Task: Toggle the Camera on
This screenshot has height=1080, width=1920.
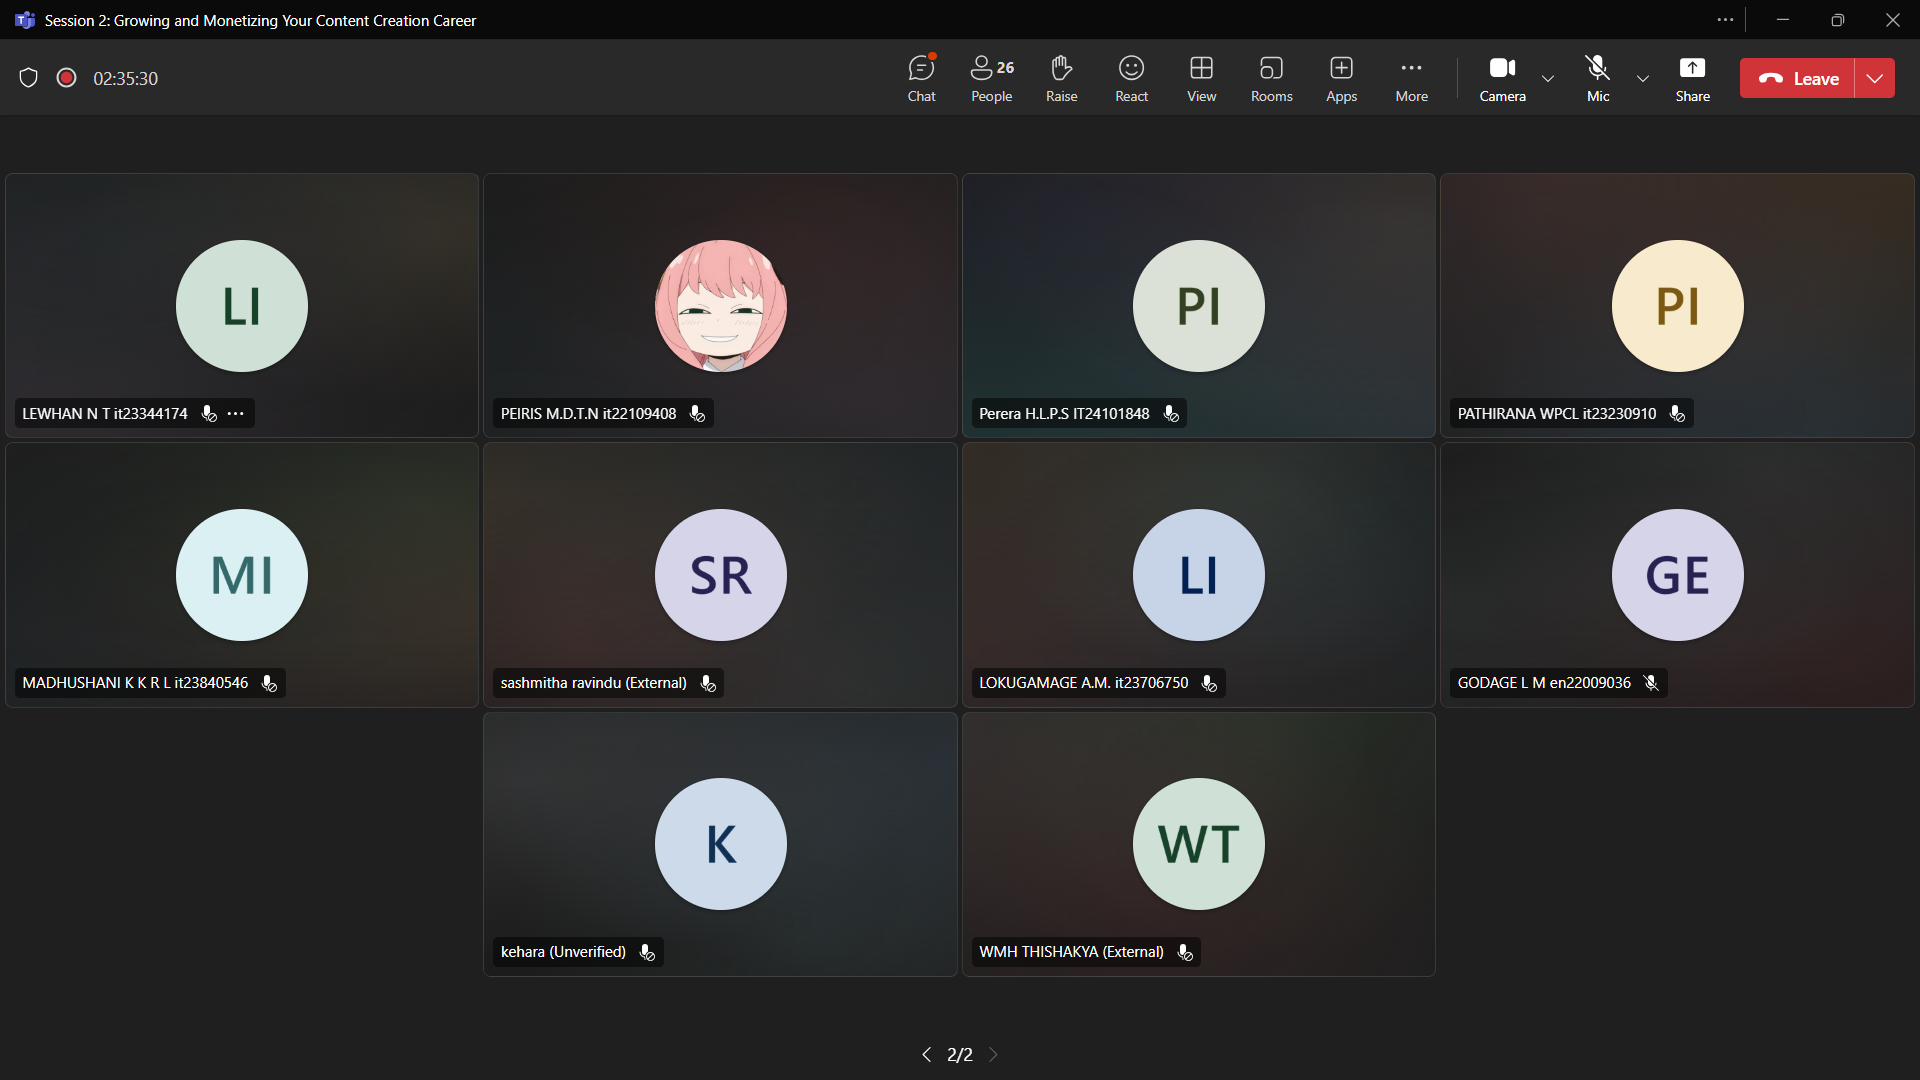Action: coord(1502,78)
